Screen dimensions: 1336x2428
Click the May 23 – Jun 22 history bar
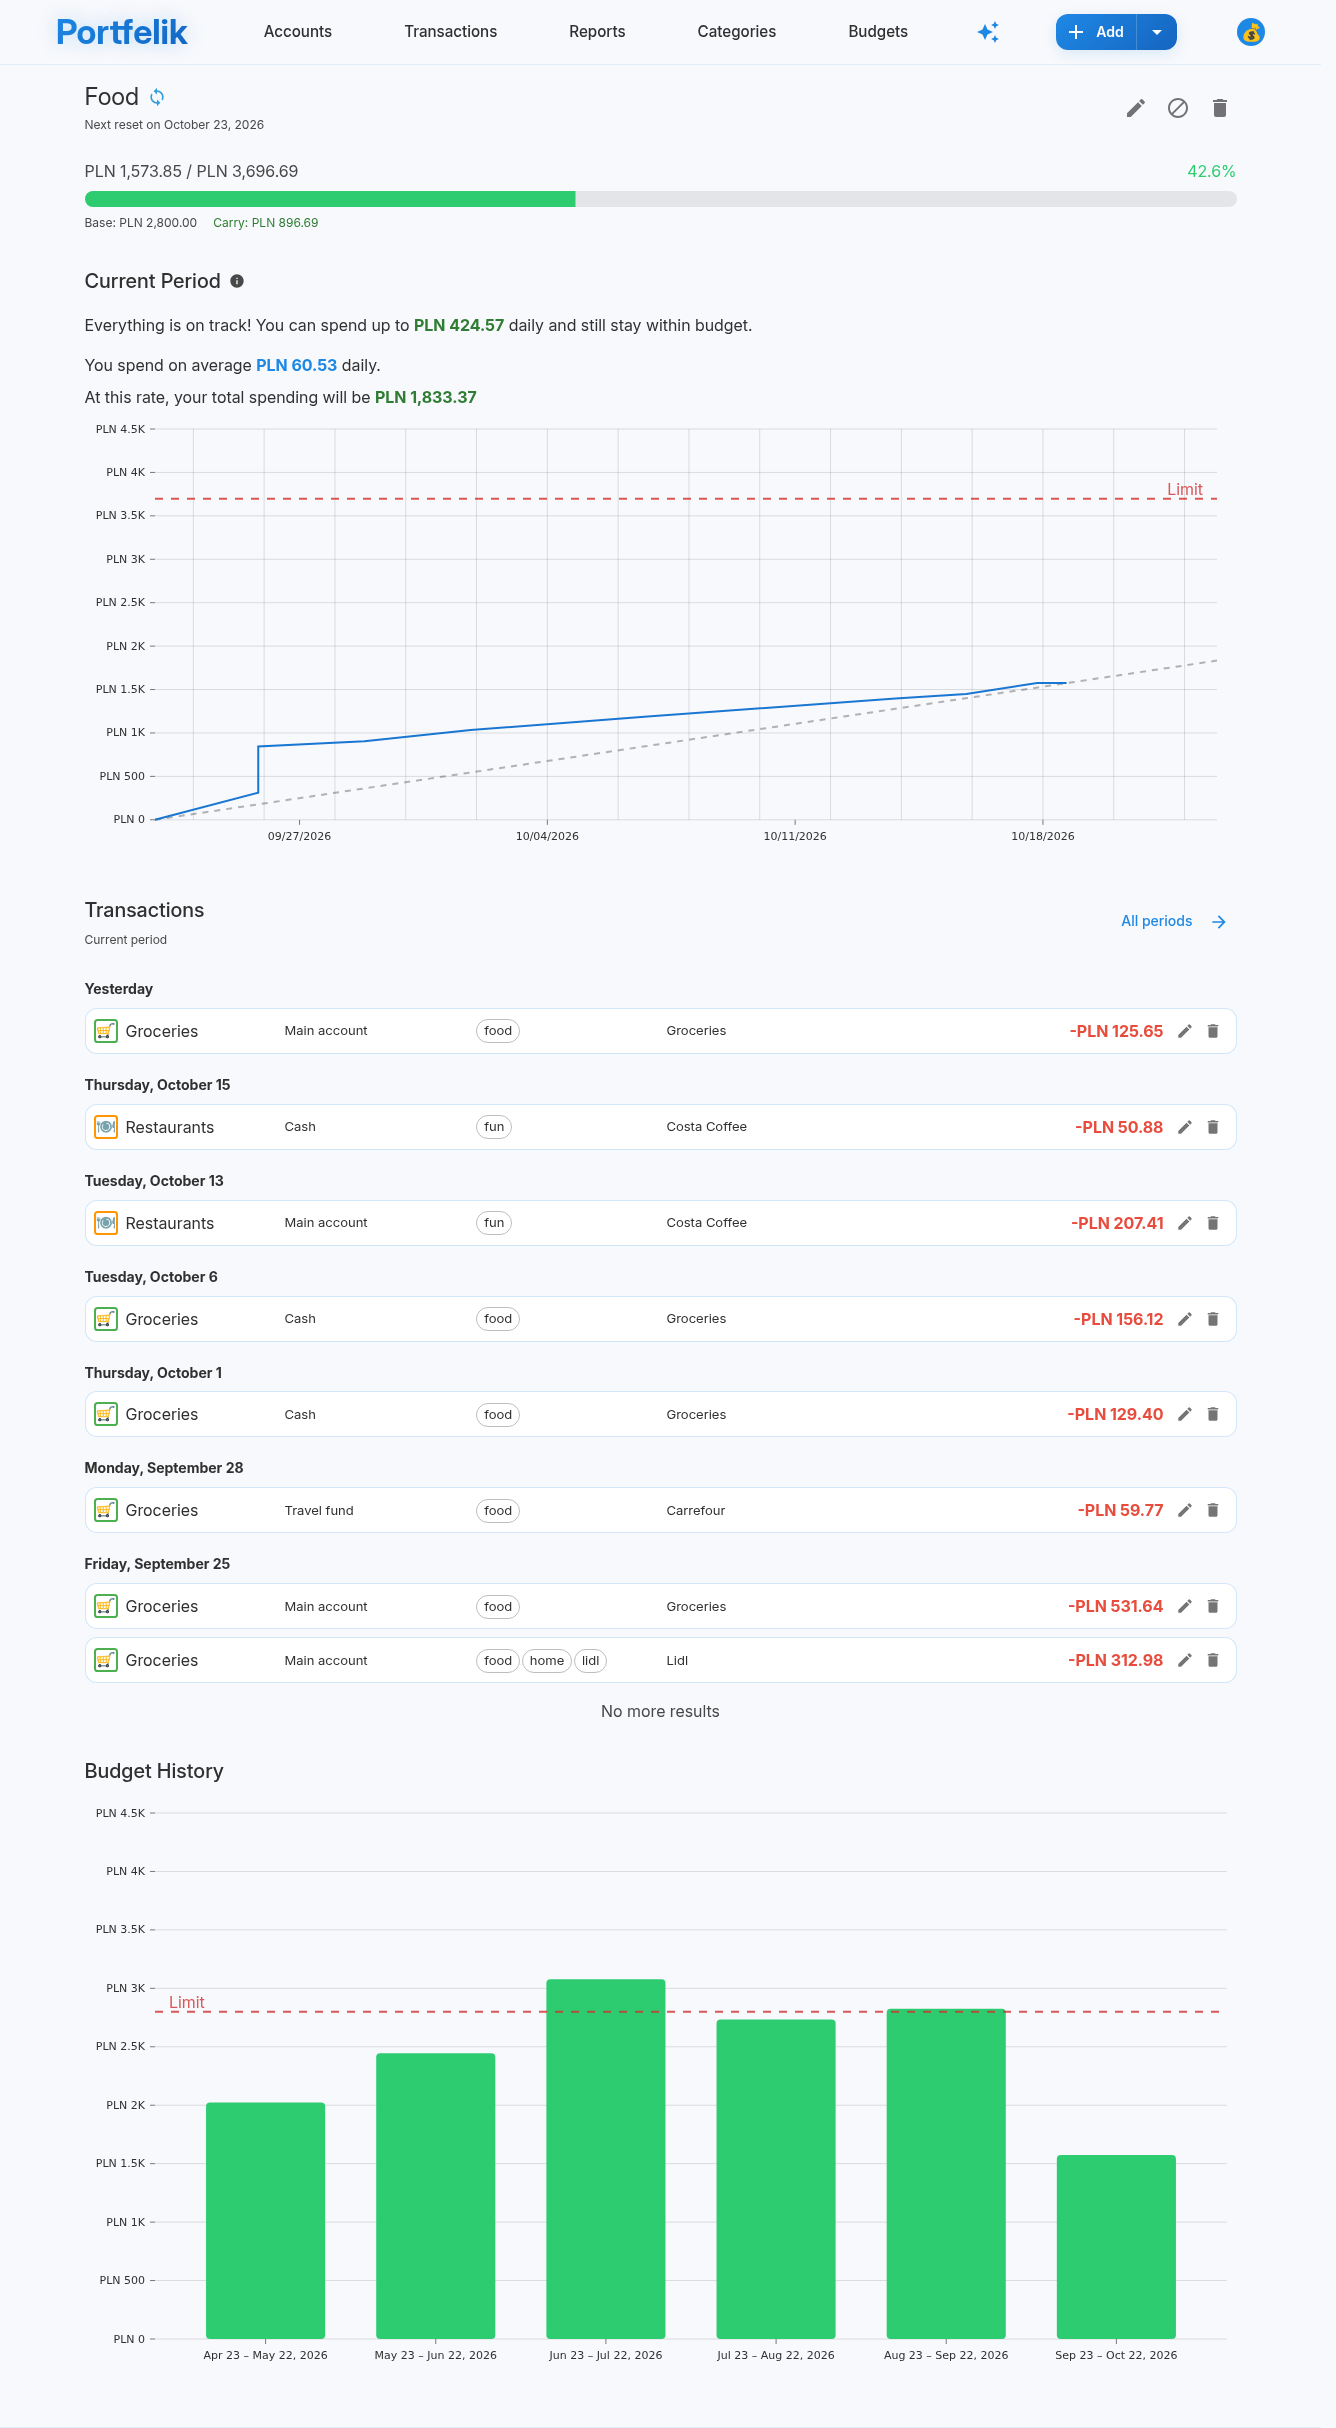(x=436, y=2196)
